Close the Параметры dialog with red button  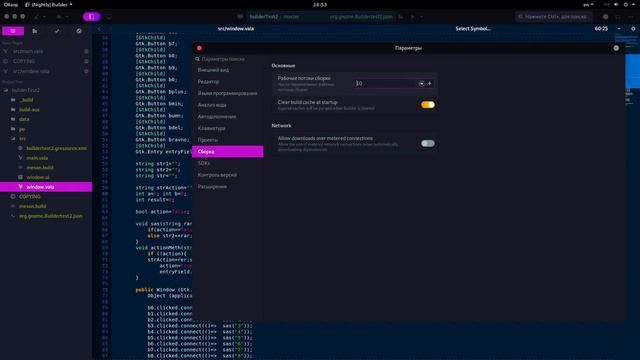coord(199,48)
